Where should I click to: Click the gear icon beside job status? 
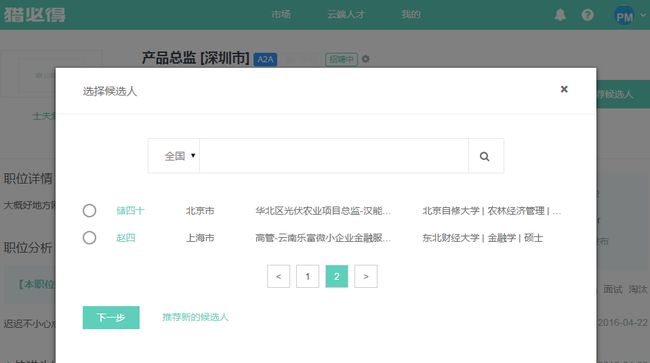(x=365, y=59)
